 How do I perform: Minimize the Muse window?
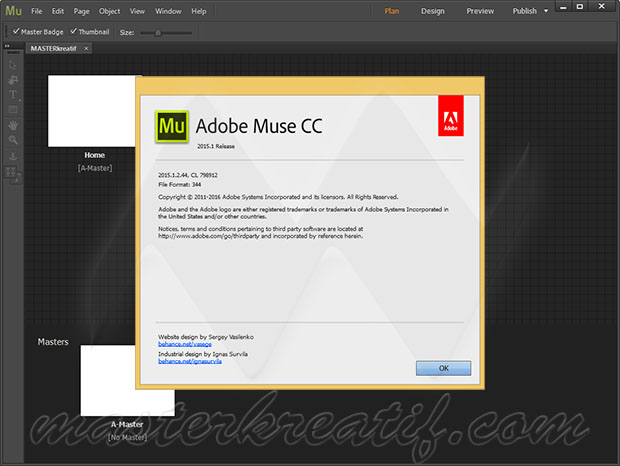tap(563, 7)
